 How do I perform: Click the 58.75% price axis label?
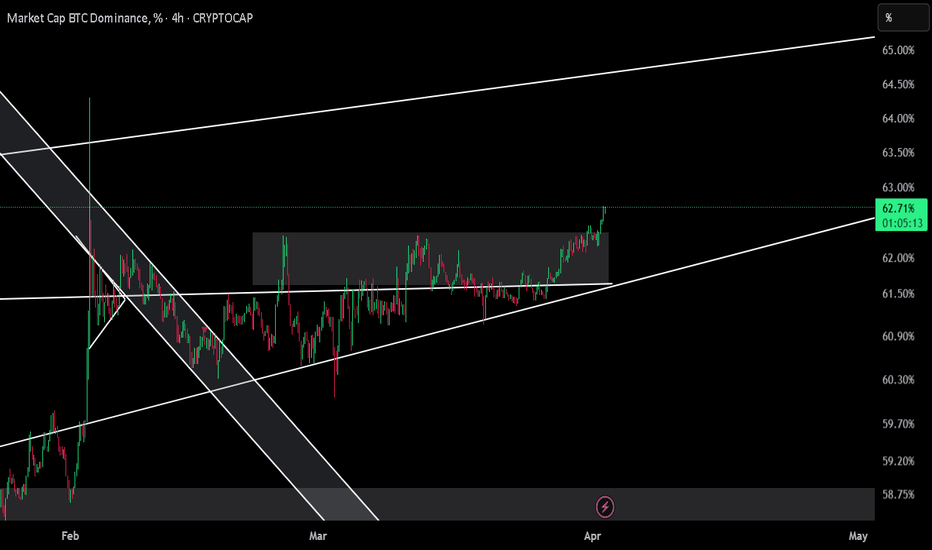[x=898, y=495]
